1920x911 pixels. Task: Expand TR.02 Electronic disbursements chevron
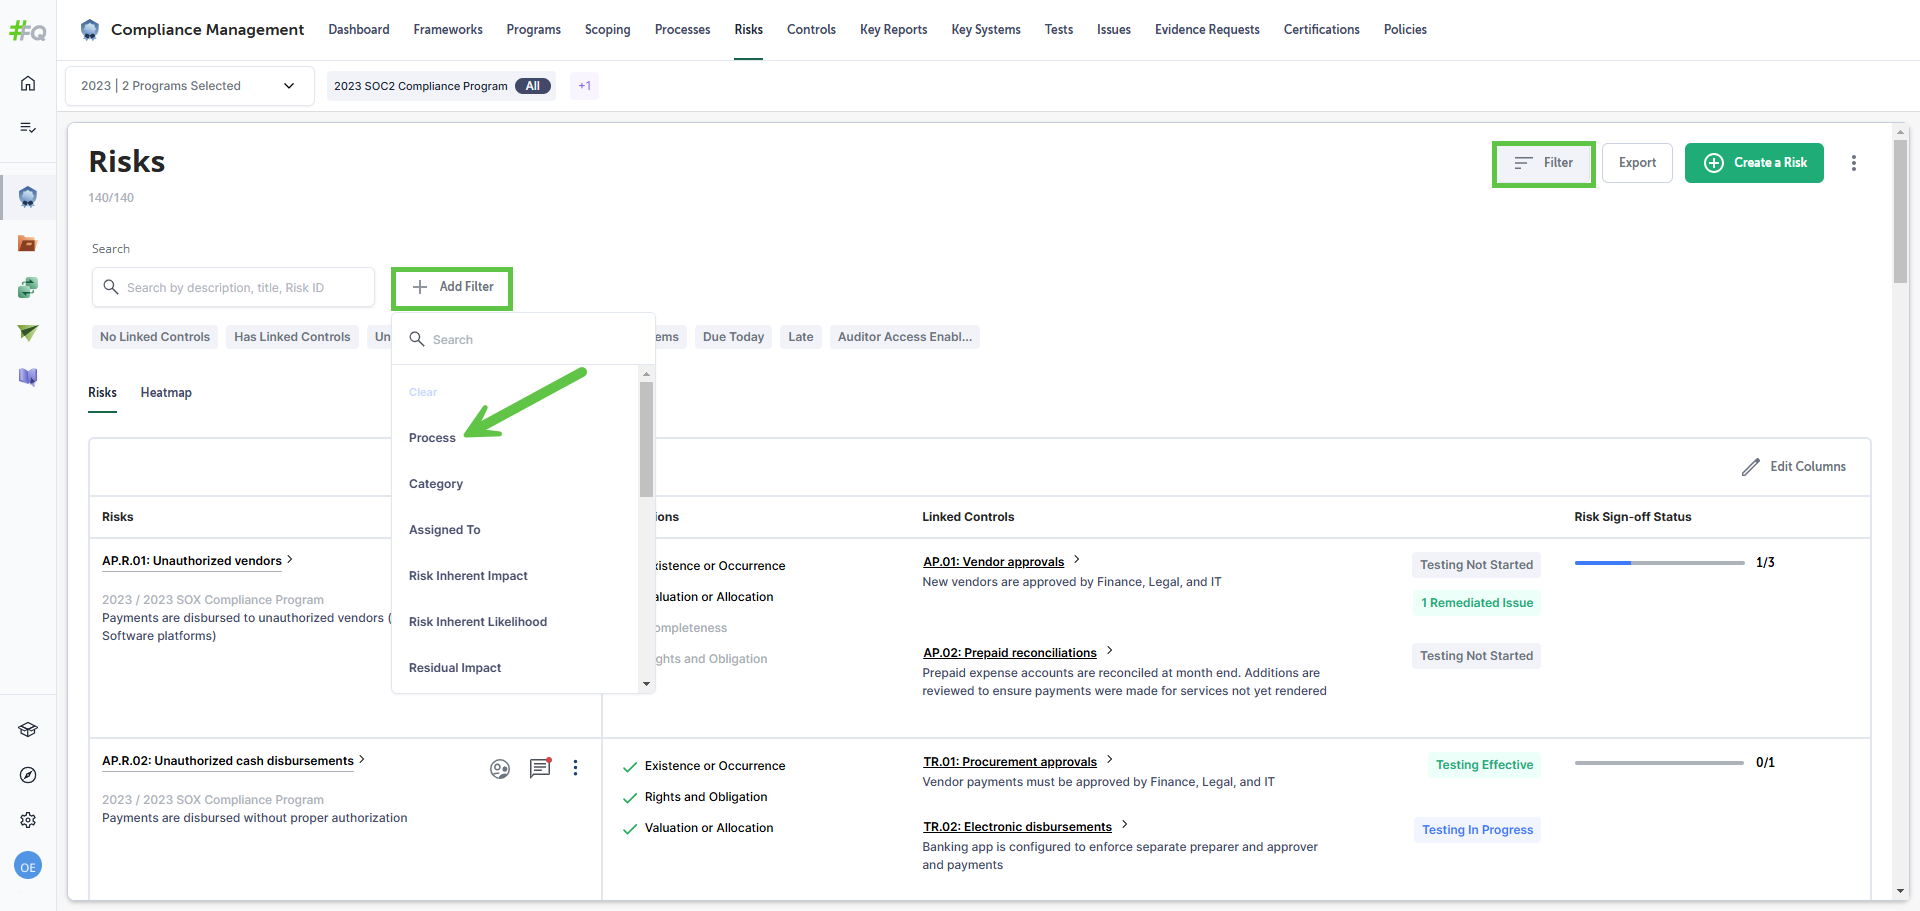pos(1125,825)
